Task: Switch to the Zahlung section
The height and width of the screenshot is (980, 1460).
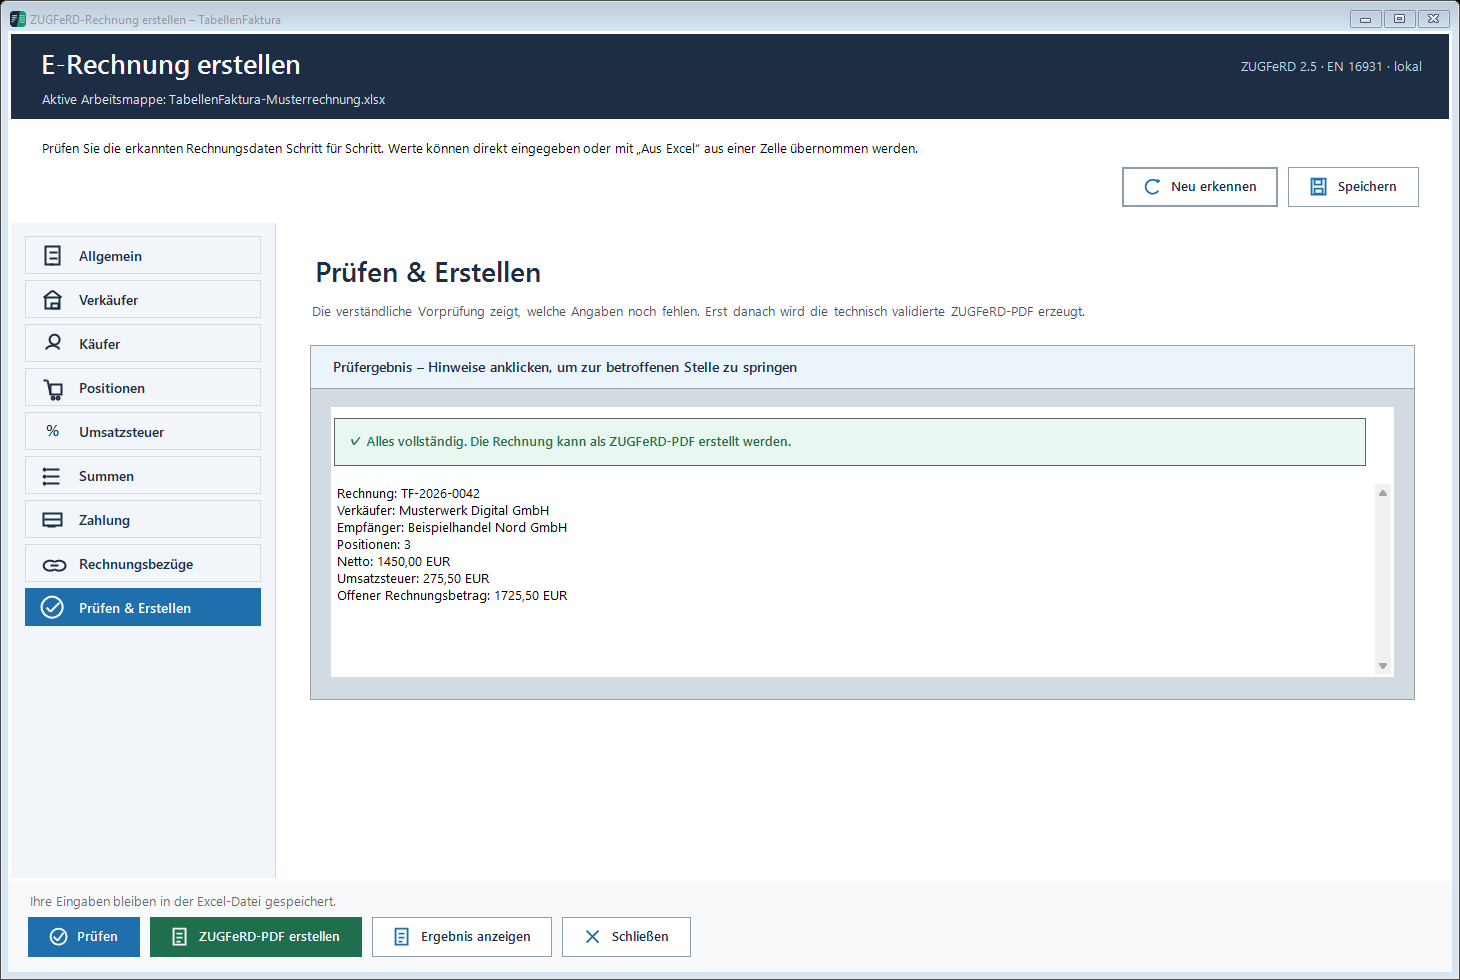Action: pyautogui.click(x=143, y=519)
